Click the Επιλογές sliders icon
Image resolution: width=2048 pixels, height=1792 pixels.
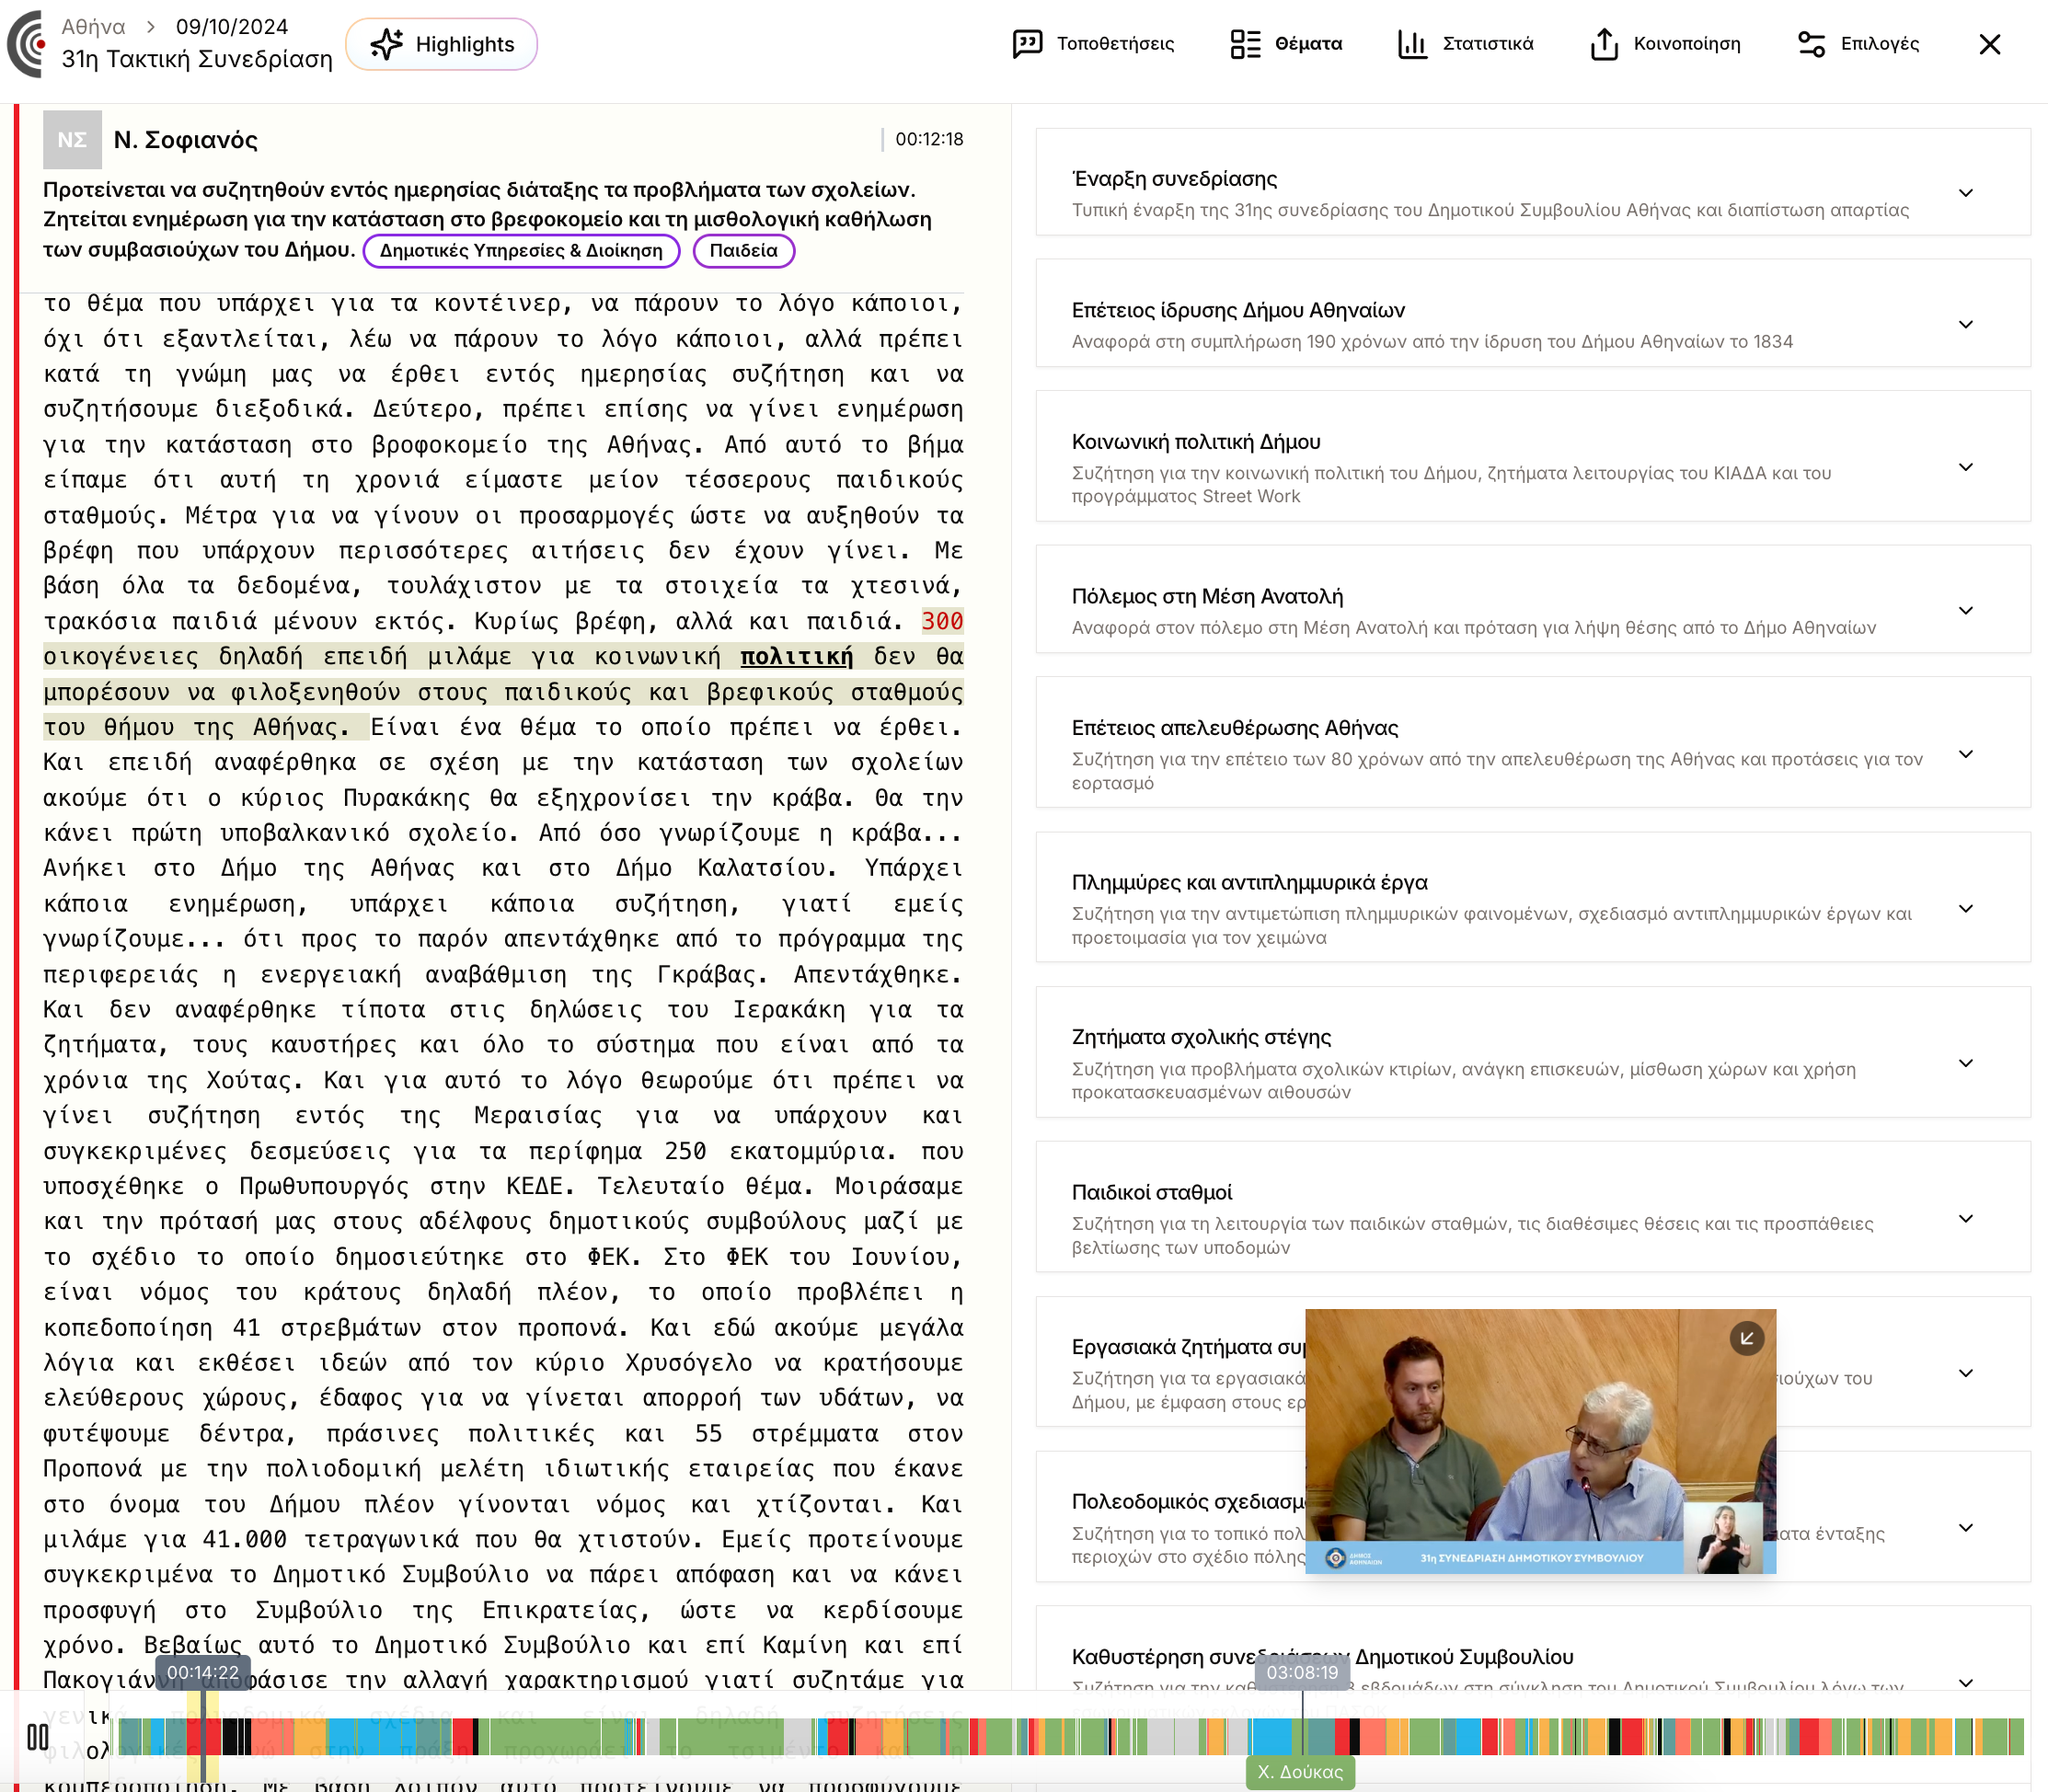click(x=1812, y=44)
